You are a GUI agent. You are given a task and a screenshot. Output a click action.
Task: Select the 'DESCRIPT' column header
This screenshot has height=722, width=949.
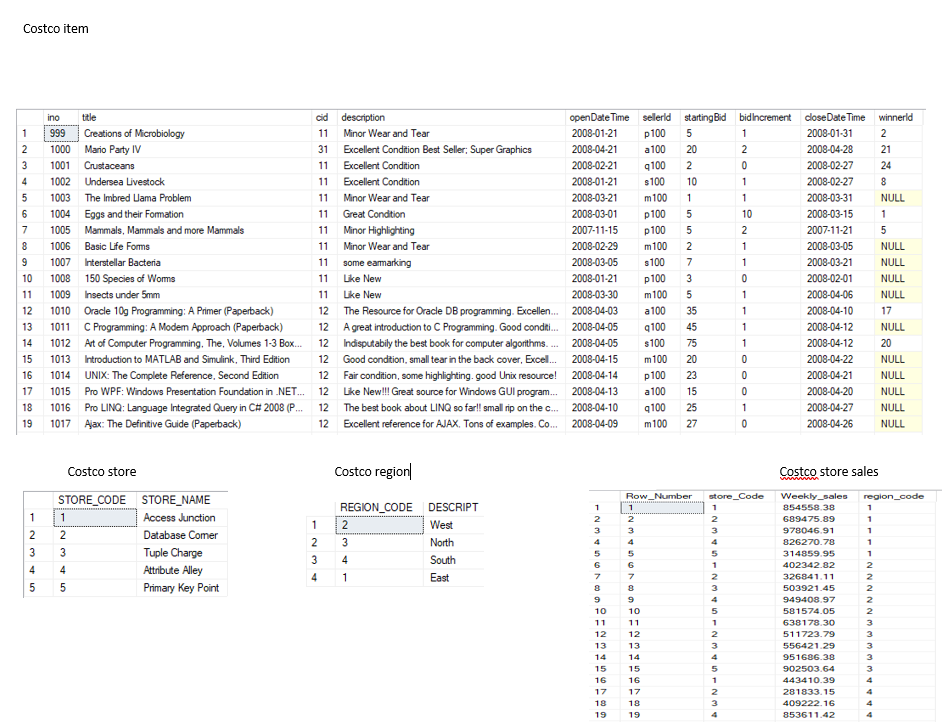tap(453, 507)
